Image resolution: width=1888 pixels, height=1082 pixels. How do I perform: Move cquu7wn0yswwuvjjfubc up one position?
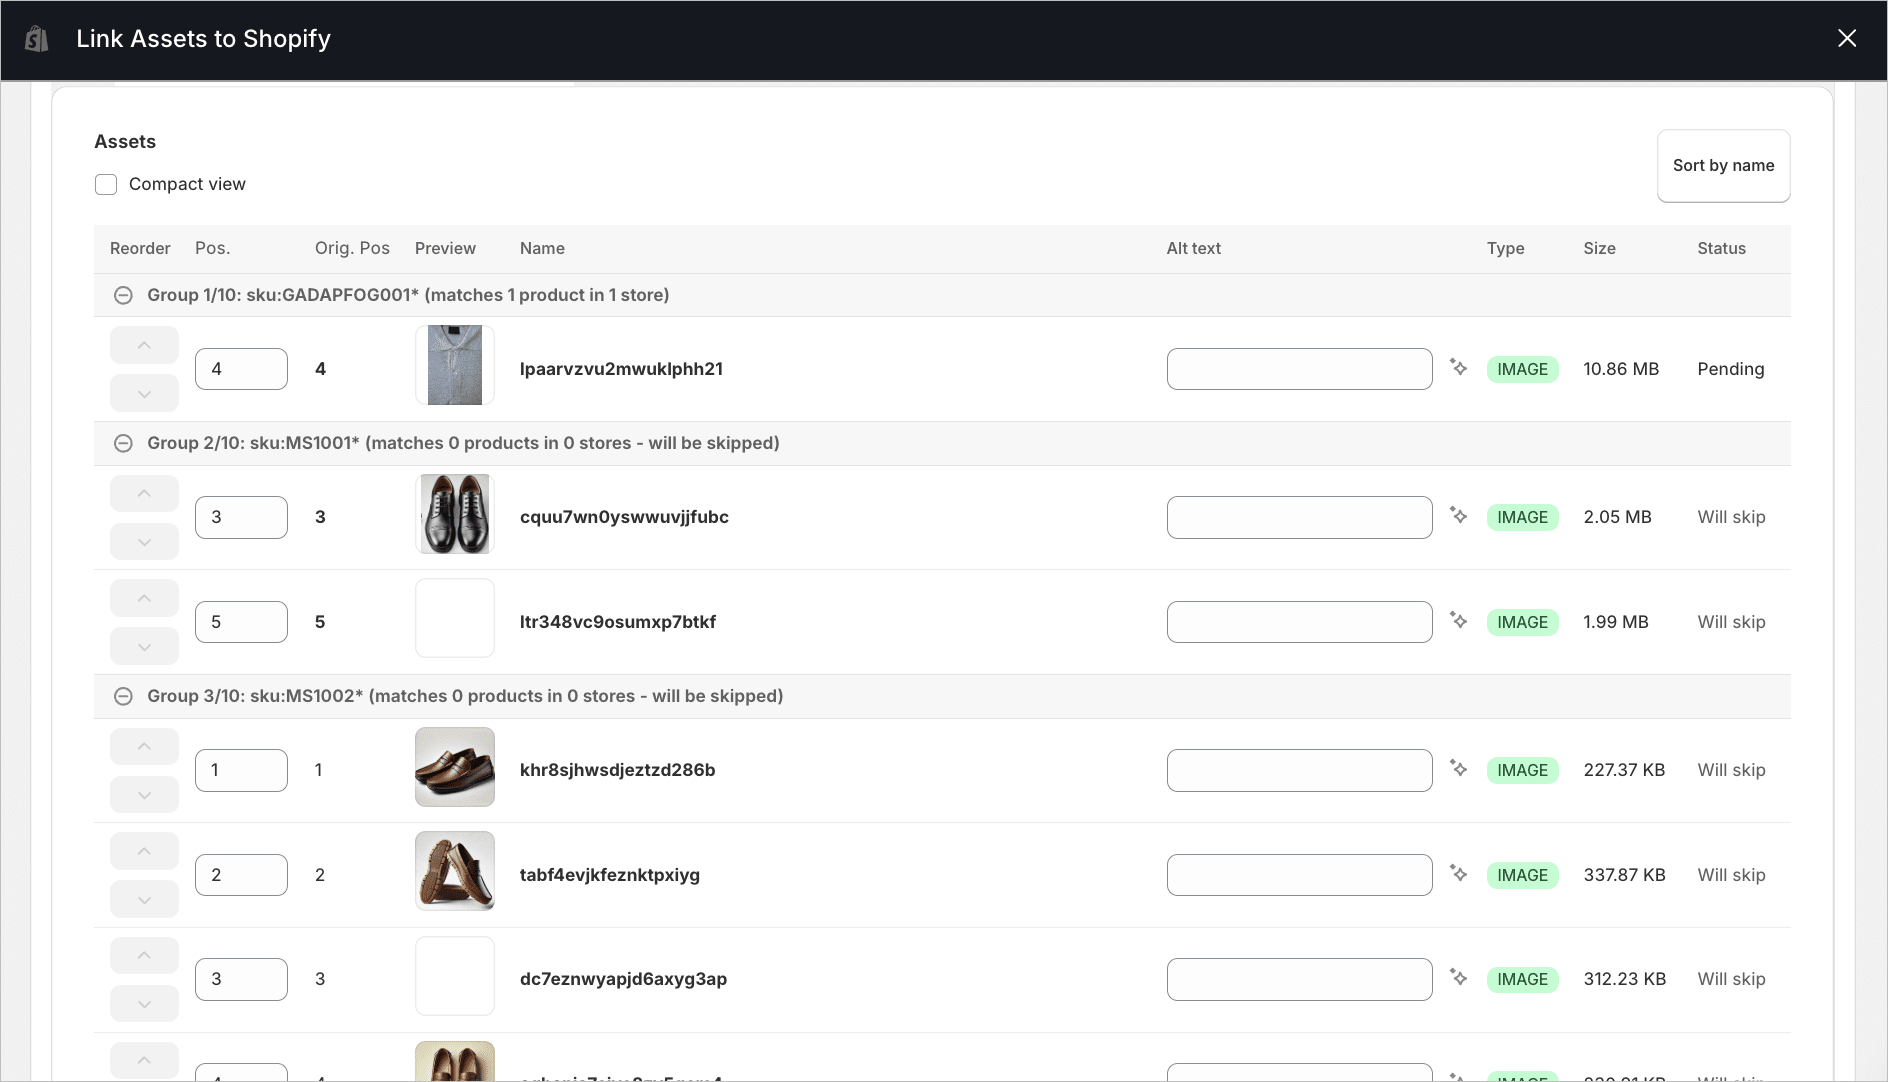(x=144, y=493)
